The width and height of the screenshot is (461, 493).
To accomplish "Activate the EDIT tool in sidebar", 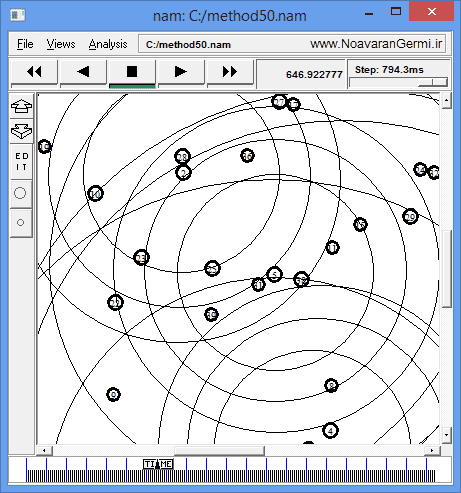I will click(x=21, y=162).
